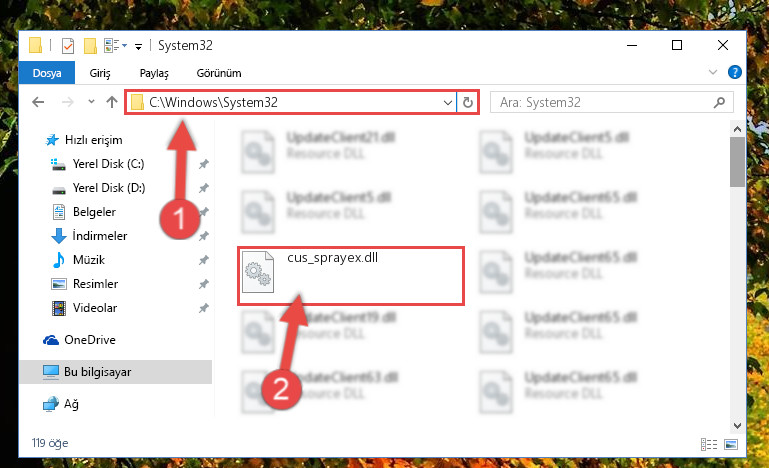Open the Properties quick access toolbar icon

tap(68, 46)
